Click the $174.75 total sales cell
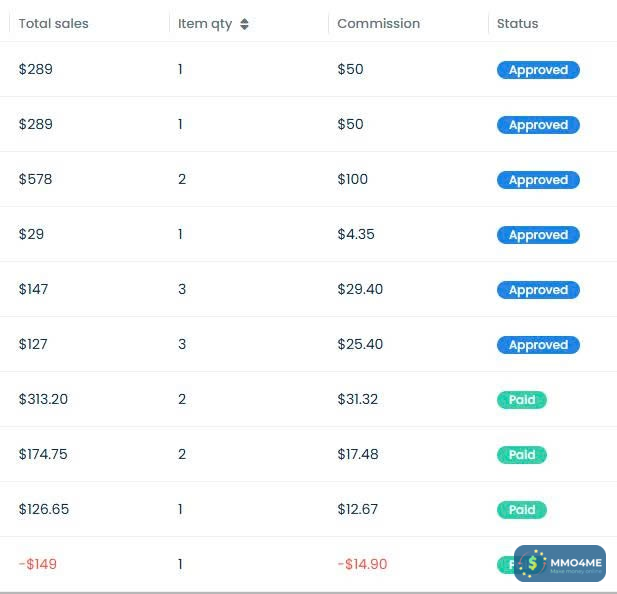The image size is (617, 594). point(43,454)
